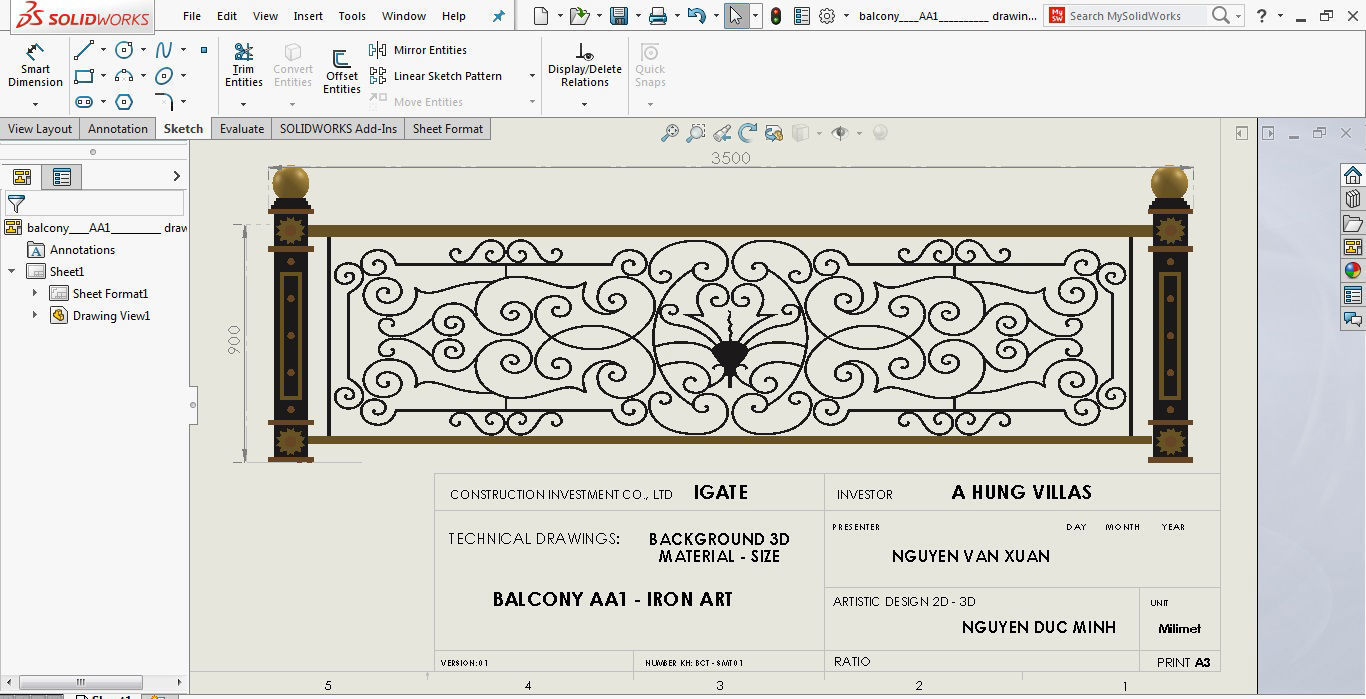Click the Rotate View icon
This screenshot has height=699, width=1366.
coord(747,133)
